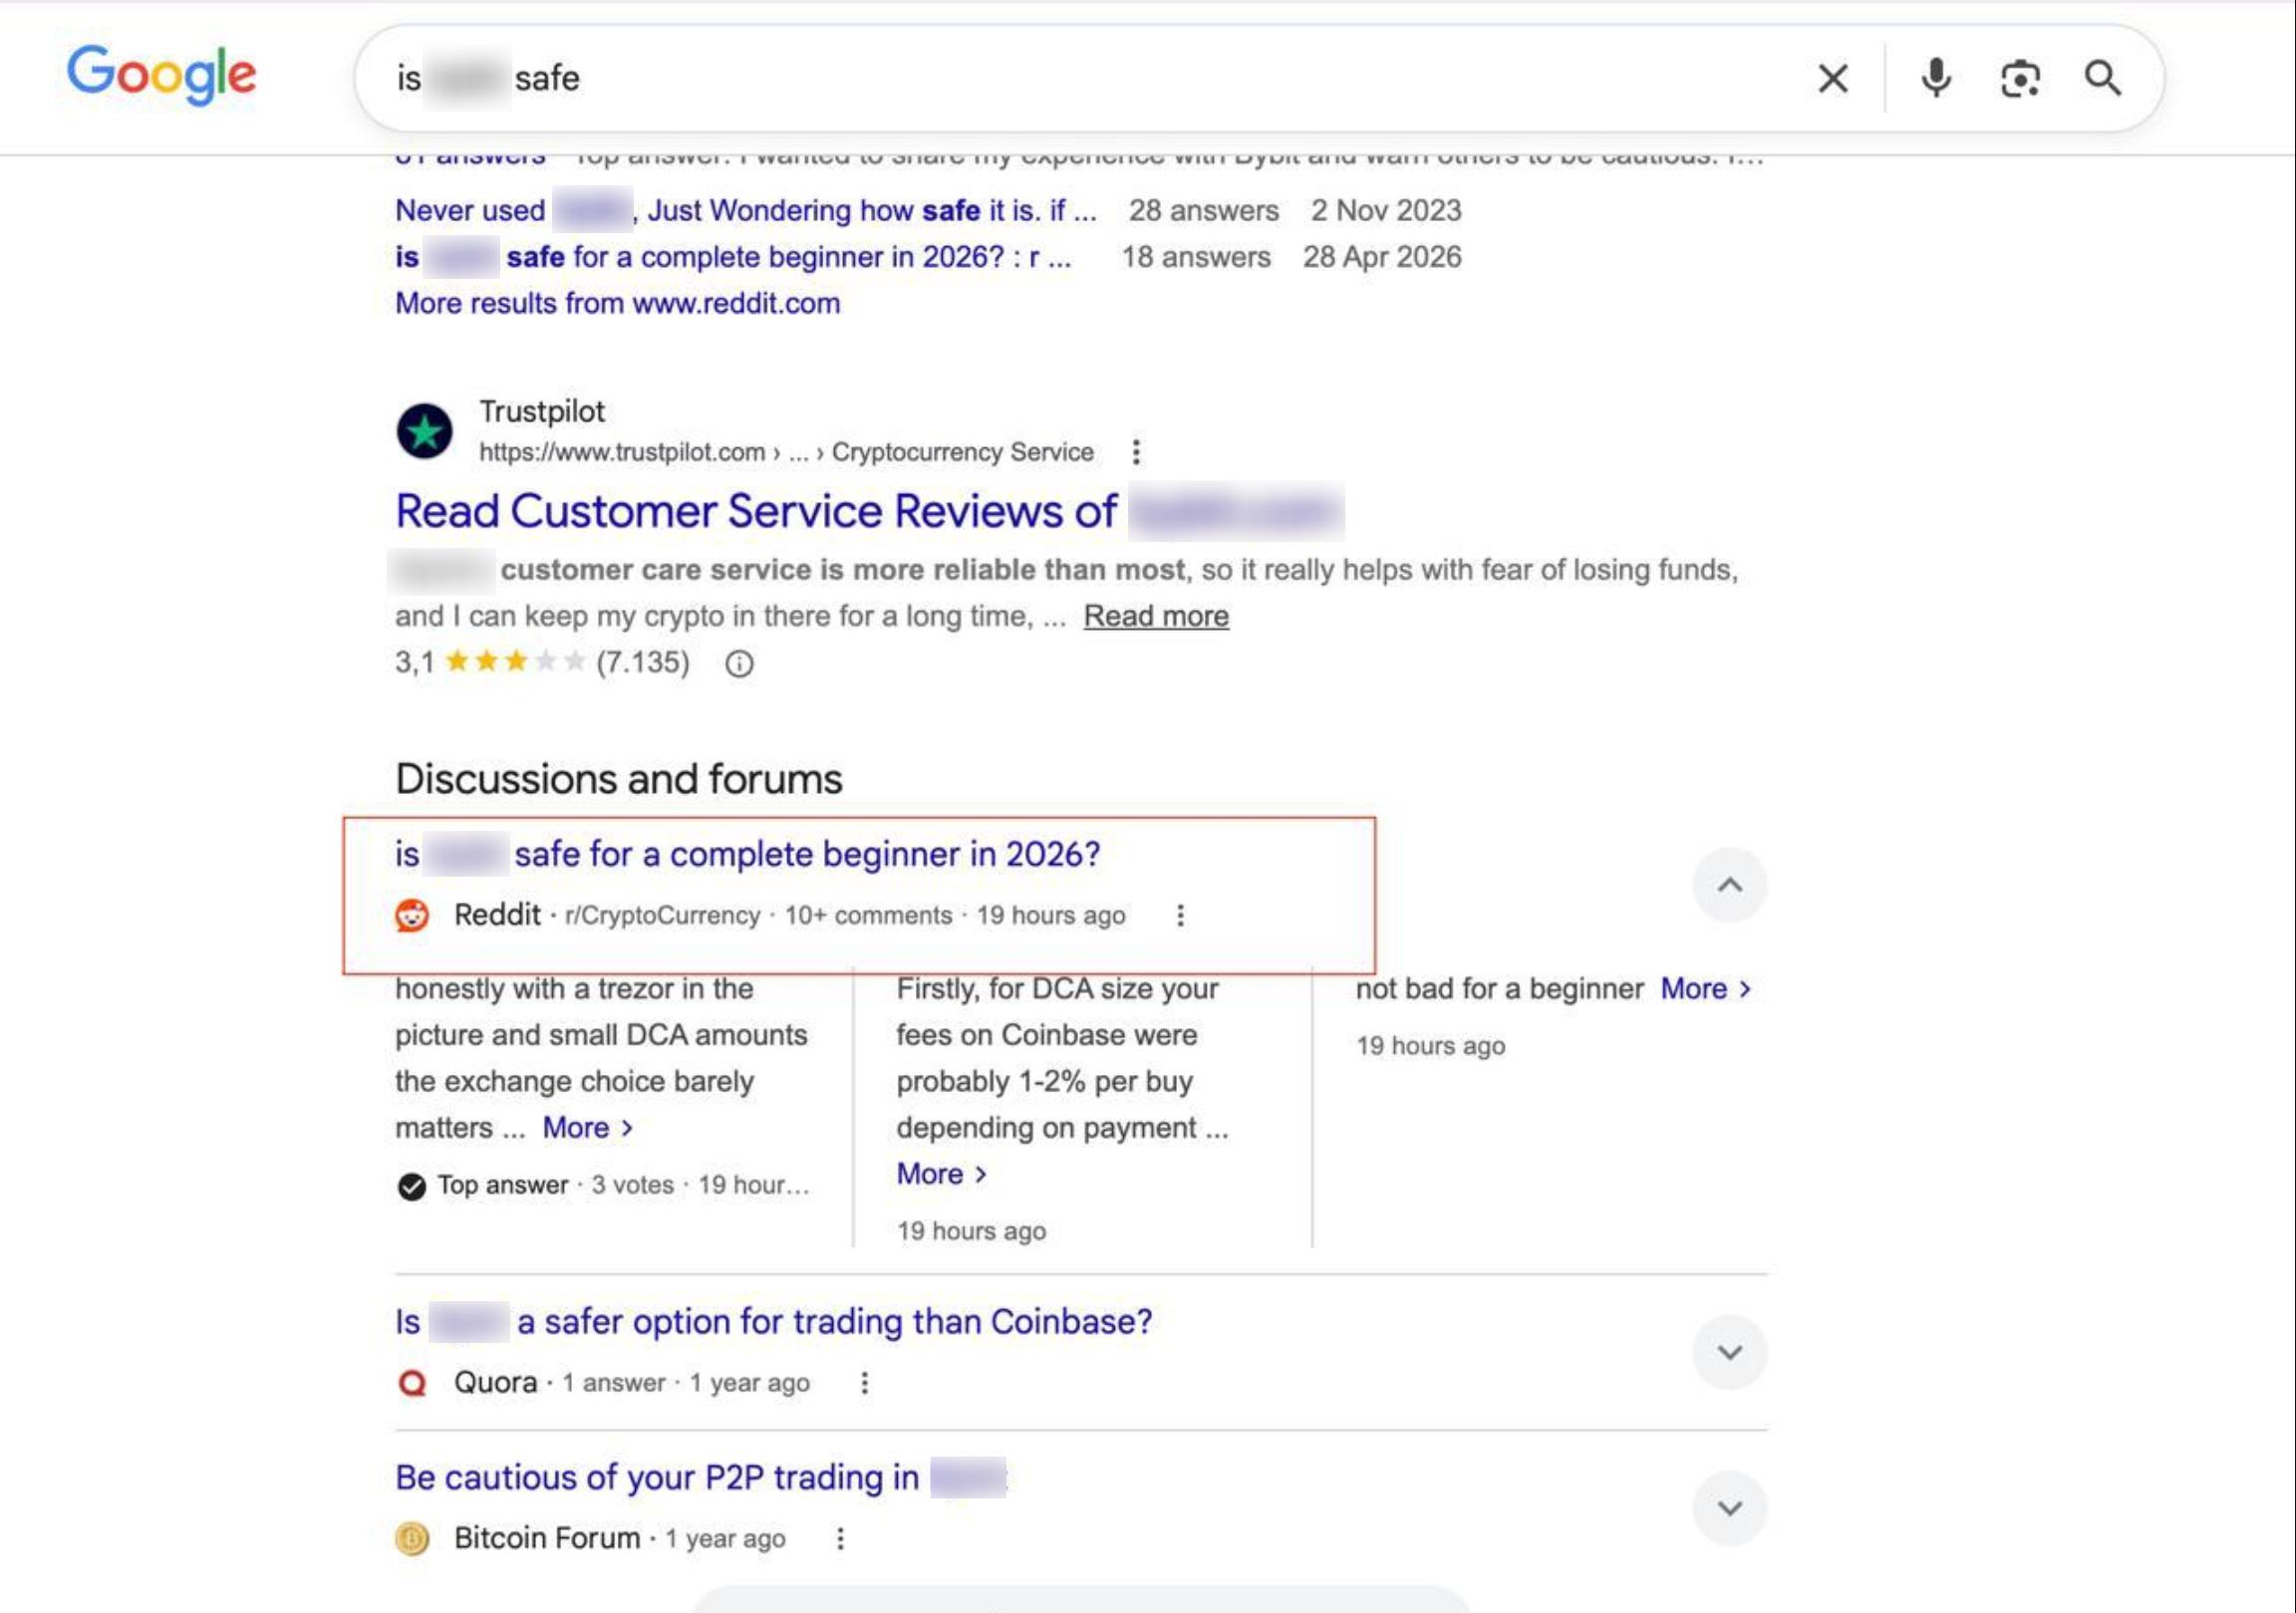Click the Top answer checkmark icon
Viewport: 2296px width, 1613px height.
click(411, 1186)
